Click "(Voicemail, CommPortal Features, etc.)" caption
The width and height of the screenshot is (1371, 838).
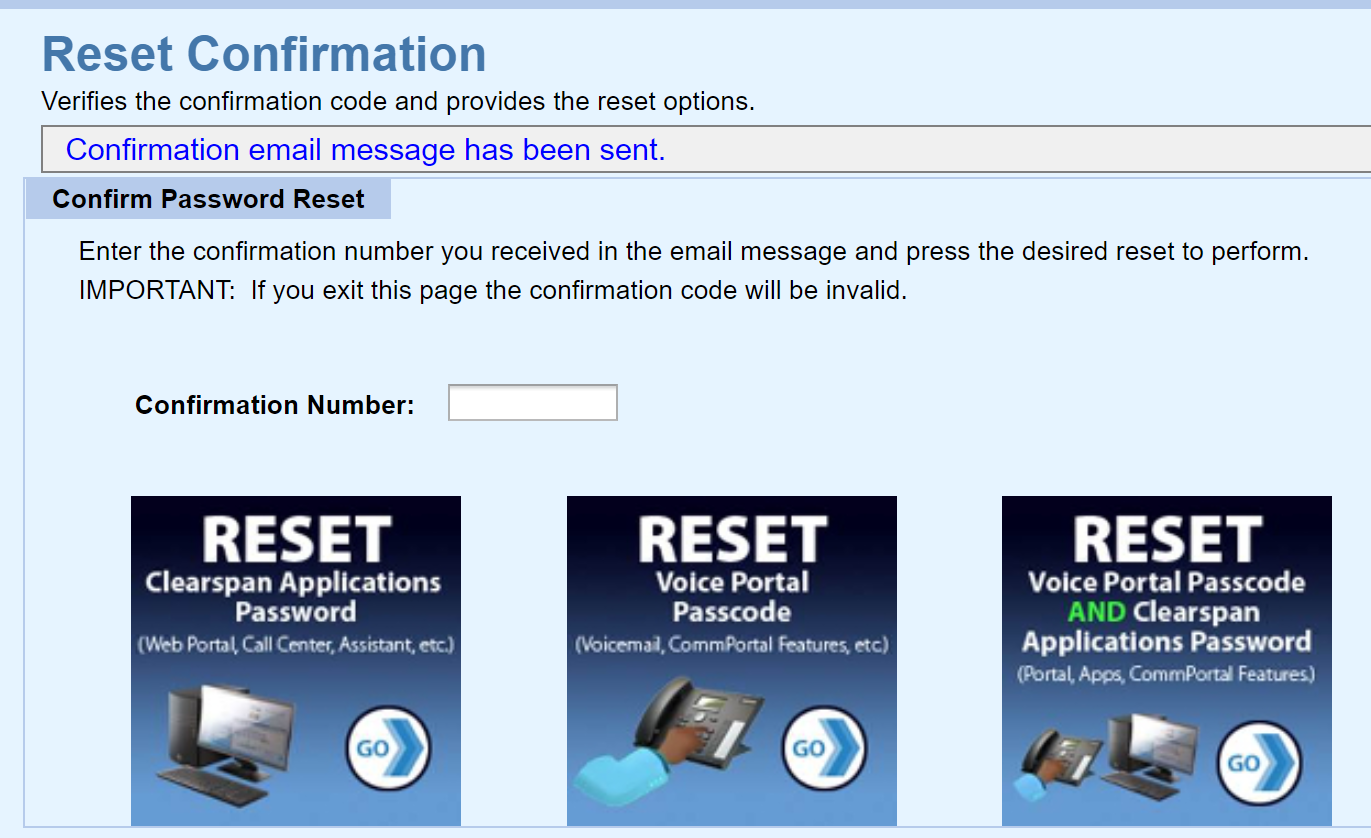732,645
